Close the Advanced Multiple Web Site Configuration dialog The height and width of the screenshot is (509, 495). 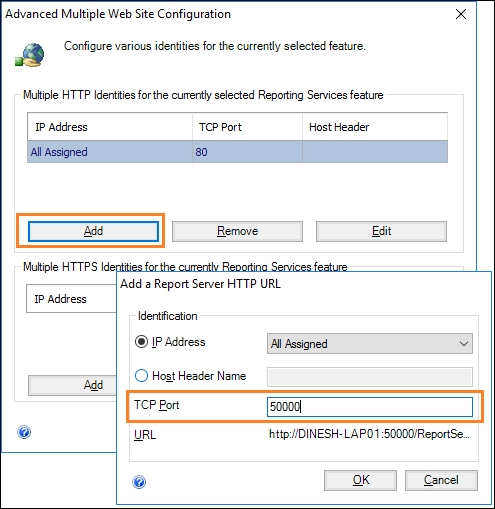tap(461, 14)
